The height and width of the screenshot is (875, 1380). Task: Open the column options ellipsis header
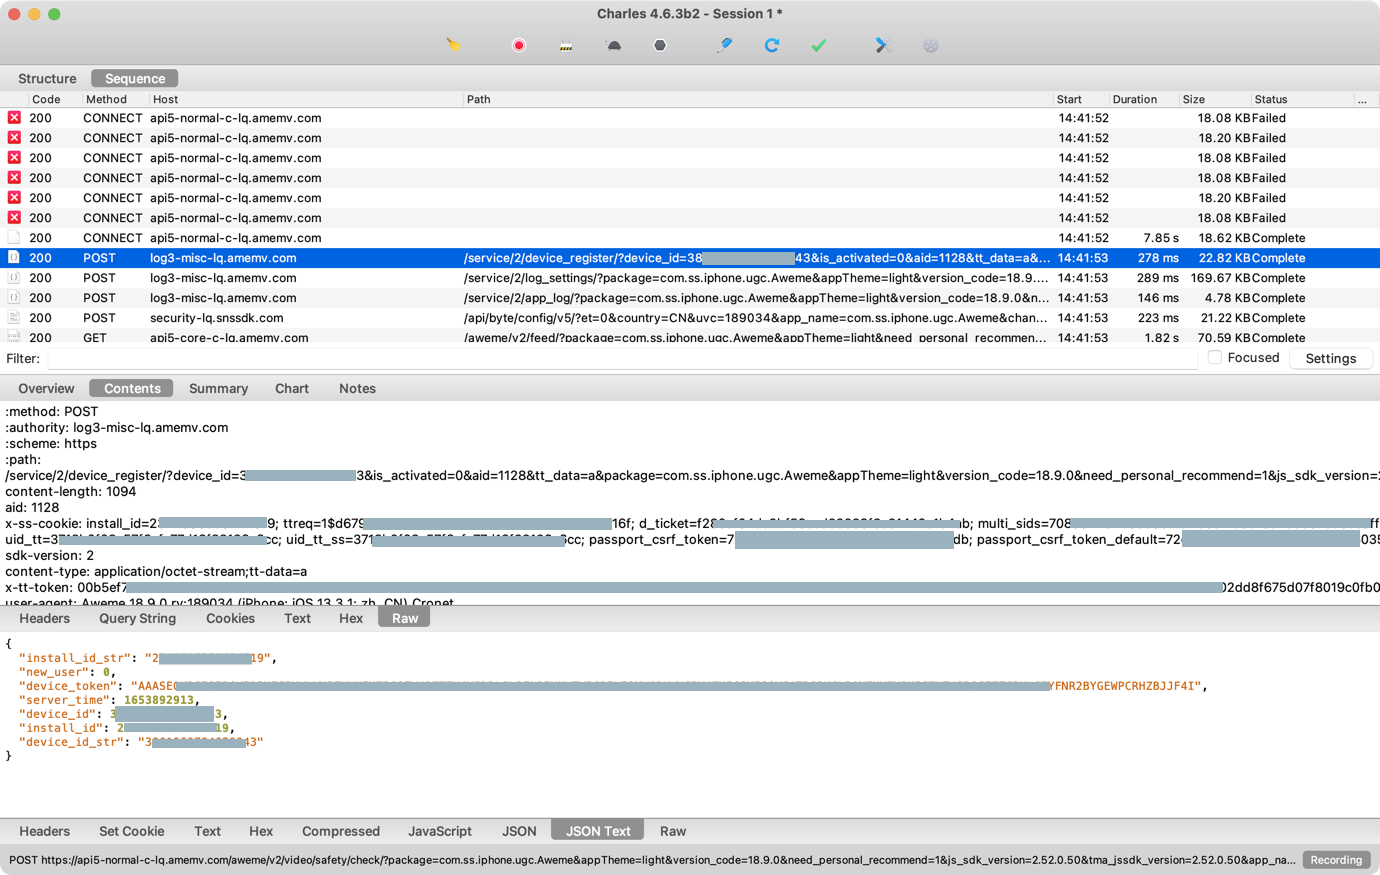click(x=1362, y=99)
